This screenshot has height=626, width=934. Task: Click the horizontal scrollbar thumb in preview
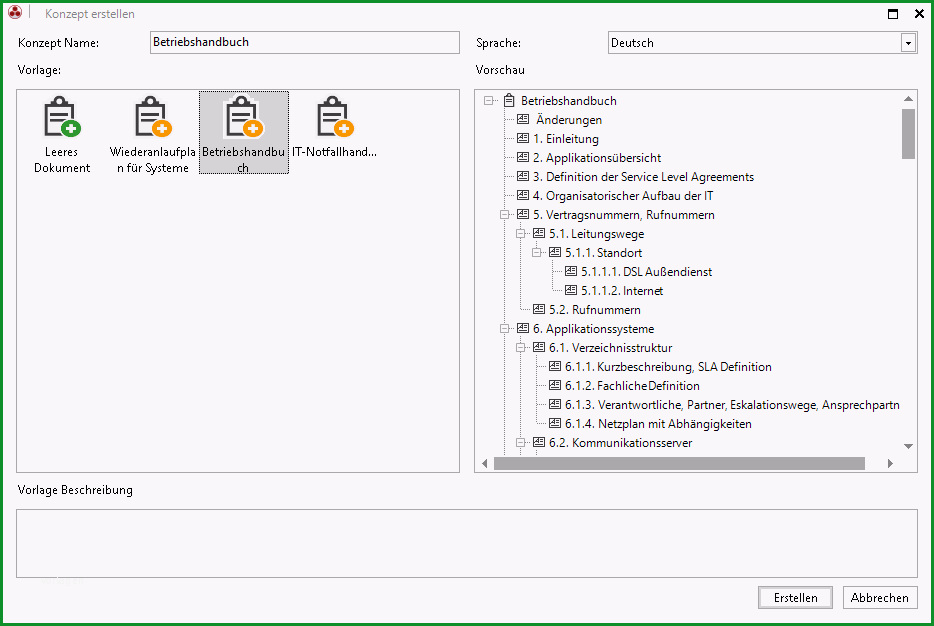pos(679,463)
